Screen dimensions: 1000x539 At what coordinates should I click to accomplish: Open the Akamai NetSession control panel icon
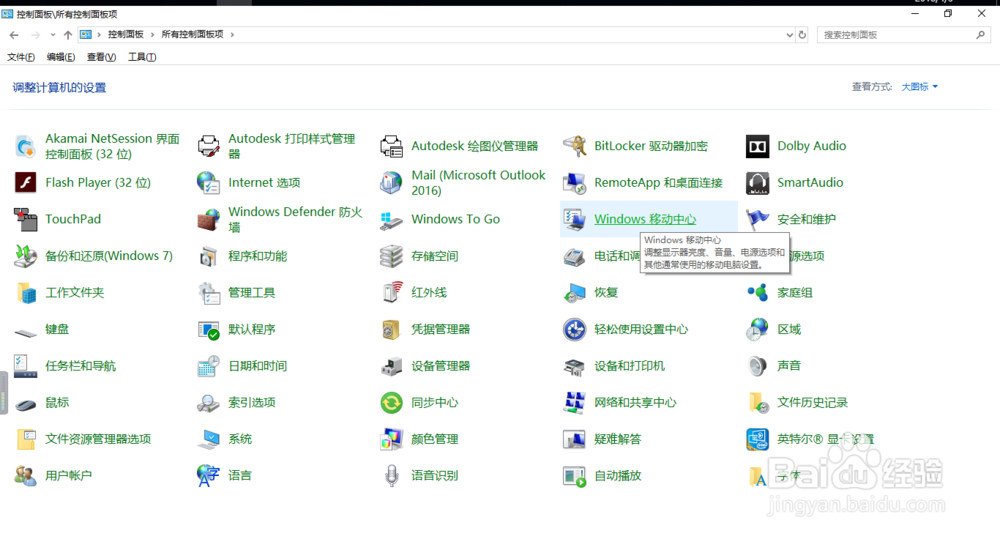26,146
